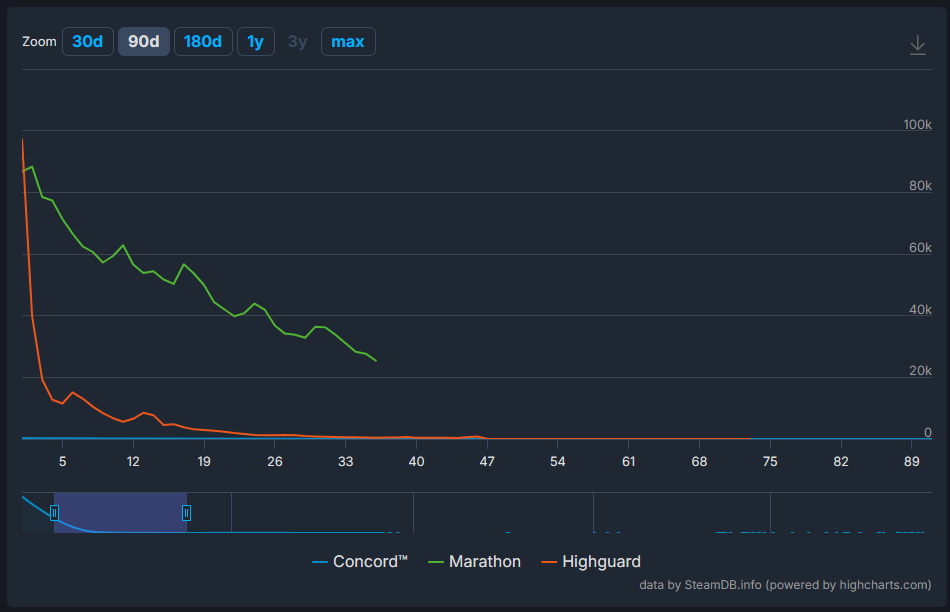Click the x-axis label 54
950x612 pixels.
(x=558, y=462)
